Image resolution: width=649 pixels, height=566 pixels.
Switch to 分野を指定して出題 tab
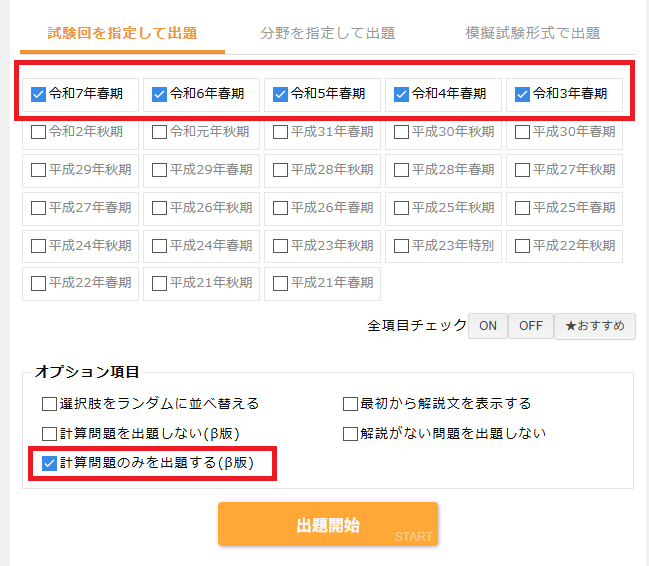tap(327, 33)
